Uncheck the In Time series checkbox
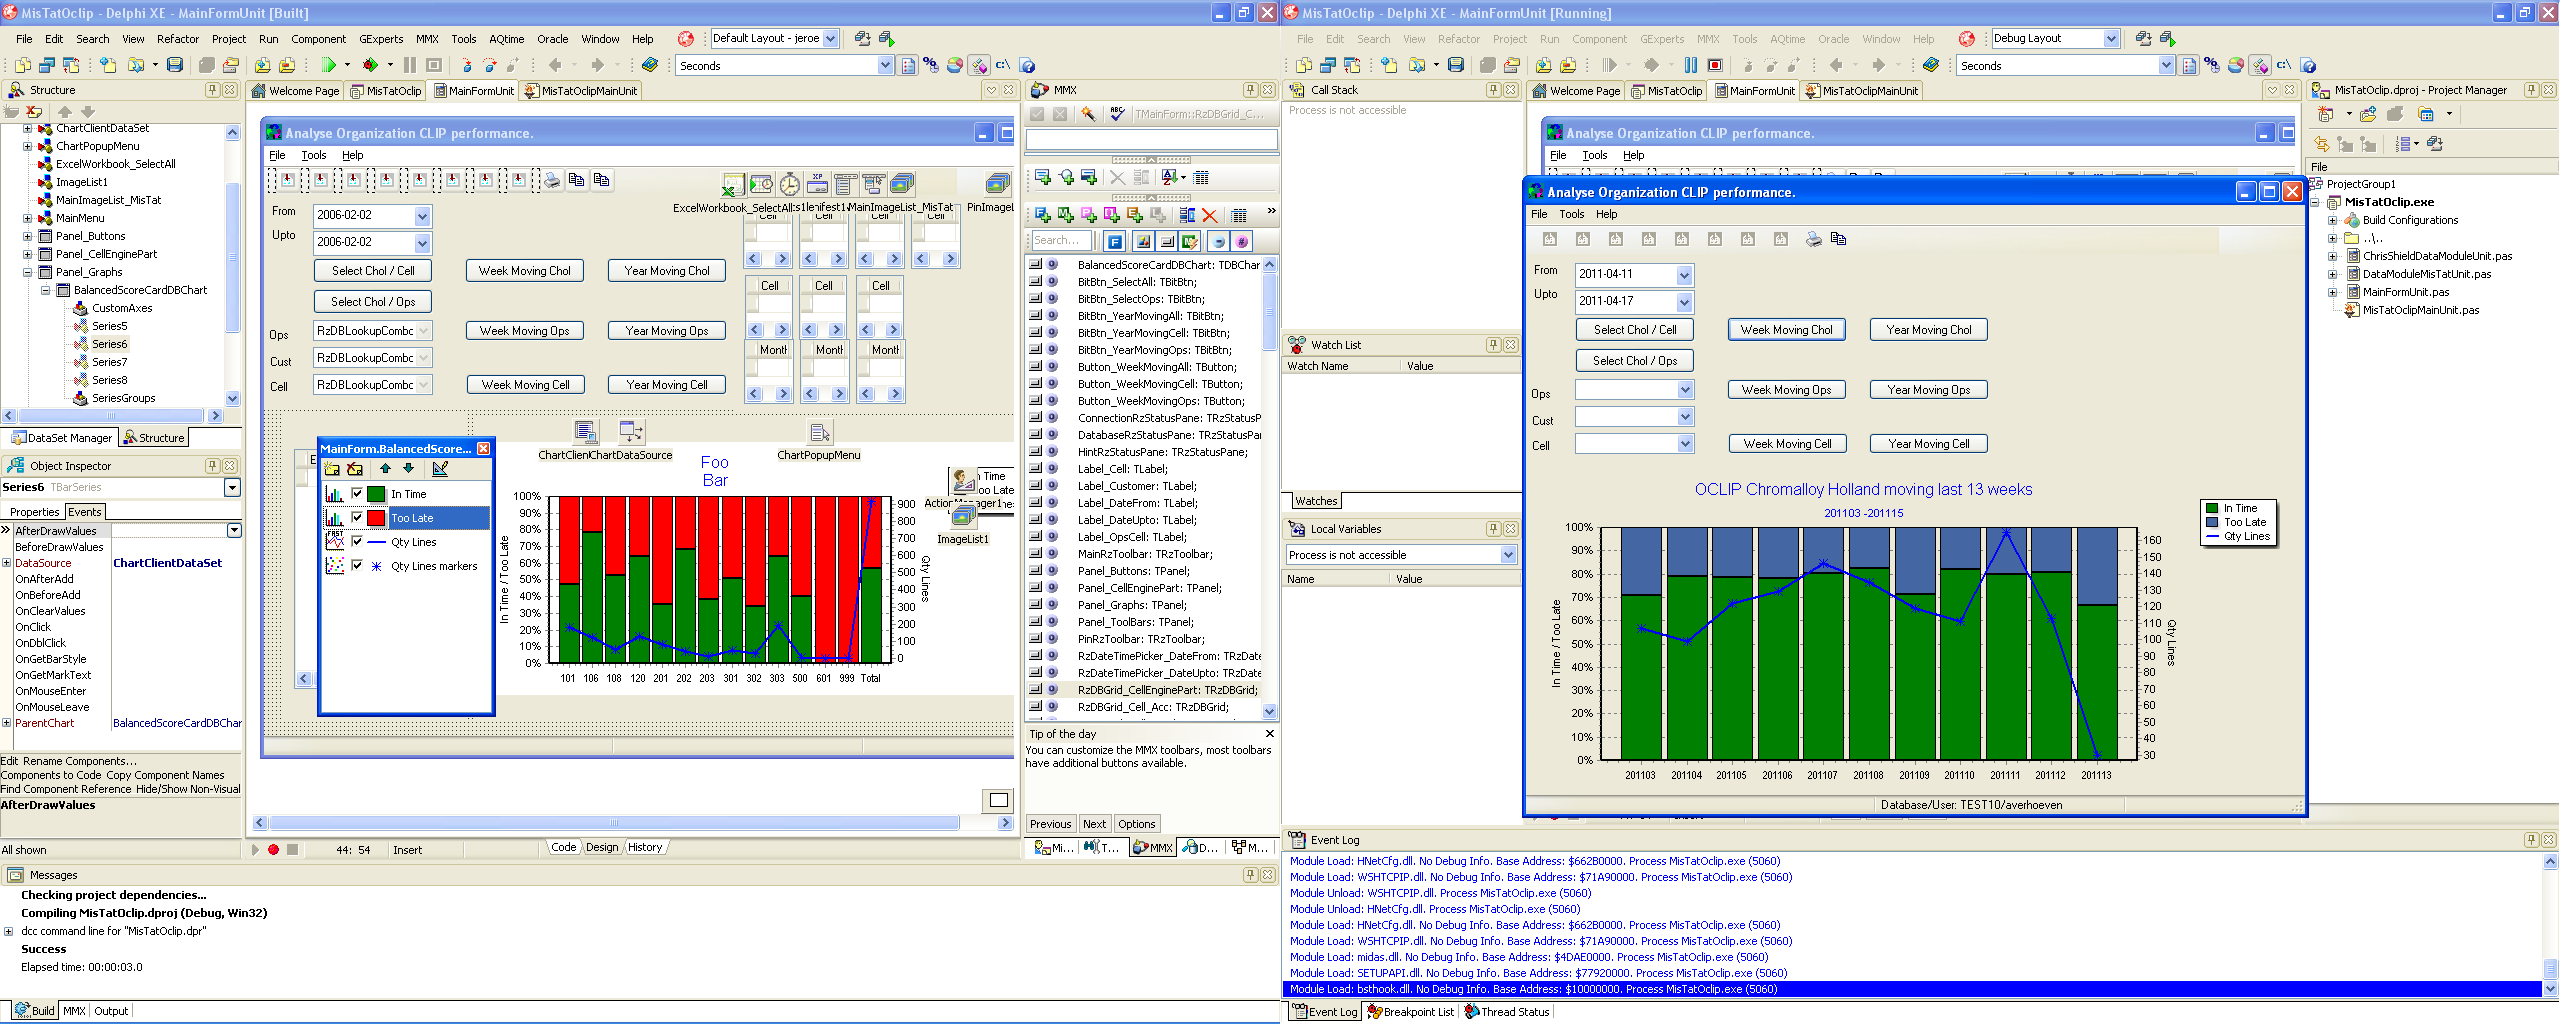Viewport: 2560px width, 1024px height. [x=357, y=494]
